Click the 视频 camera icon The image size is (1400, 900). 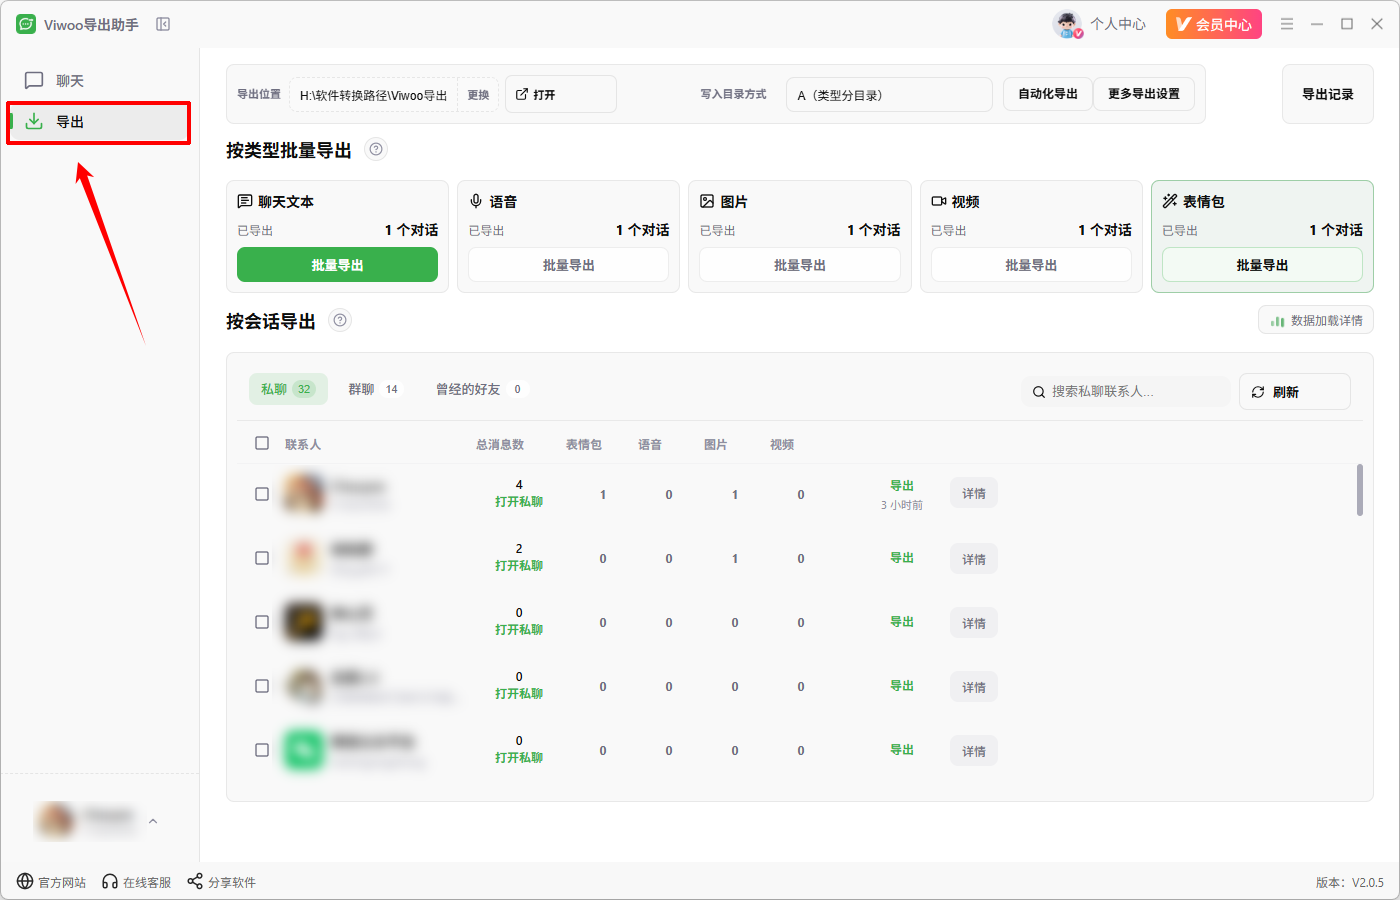tap(939, 201)
